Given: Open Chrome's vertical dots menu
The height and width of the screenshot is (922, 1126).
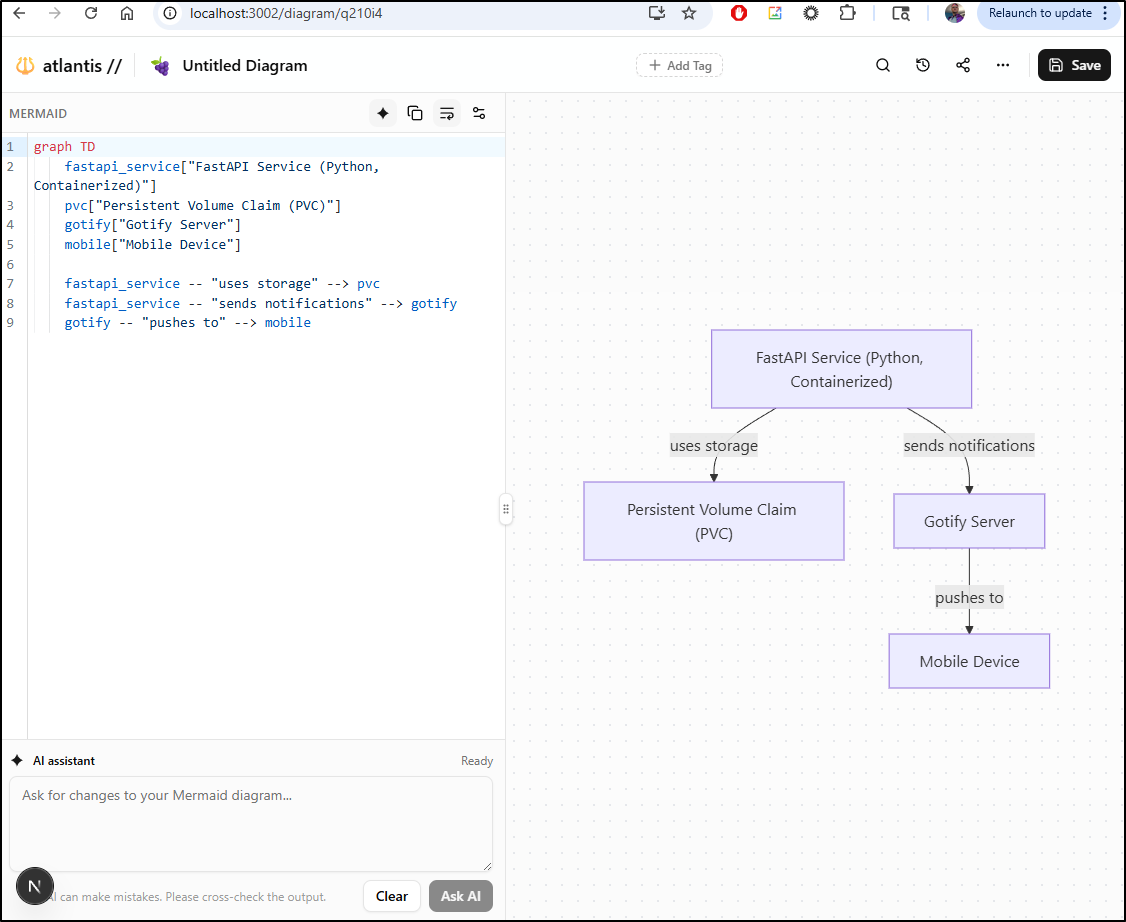Looking at the screenshot, I should (1105, 13).
